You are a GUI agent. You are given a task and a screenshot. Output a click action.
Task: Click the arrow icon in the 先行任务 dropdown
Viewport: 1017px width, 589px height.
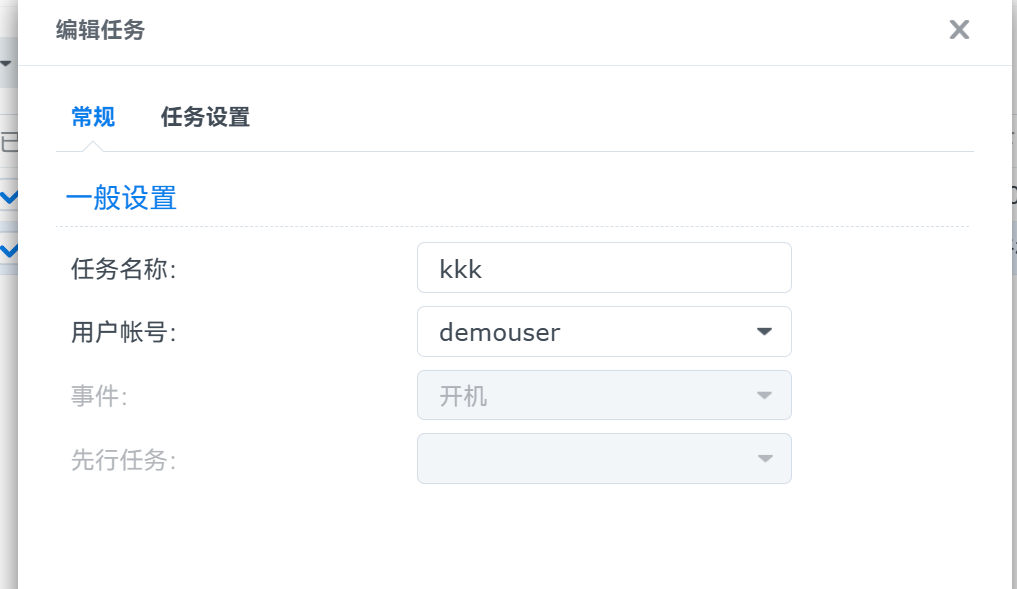(x=764, y=459)
